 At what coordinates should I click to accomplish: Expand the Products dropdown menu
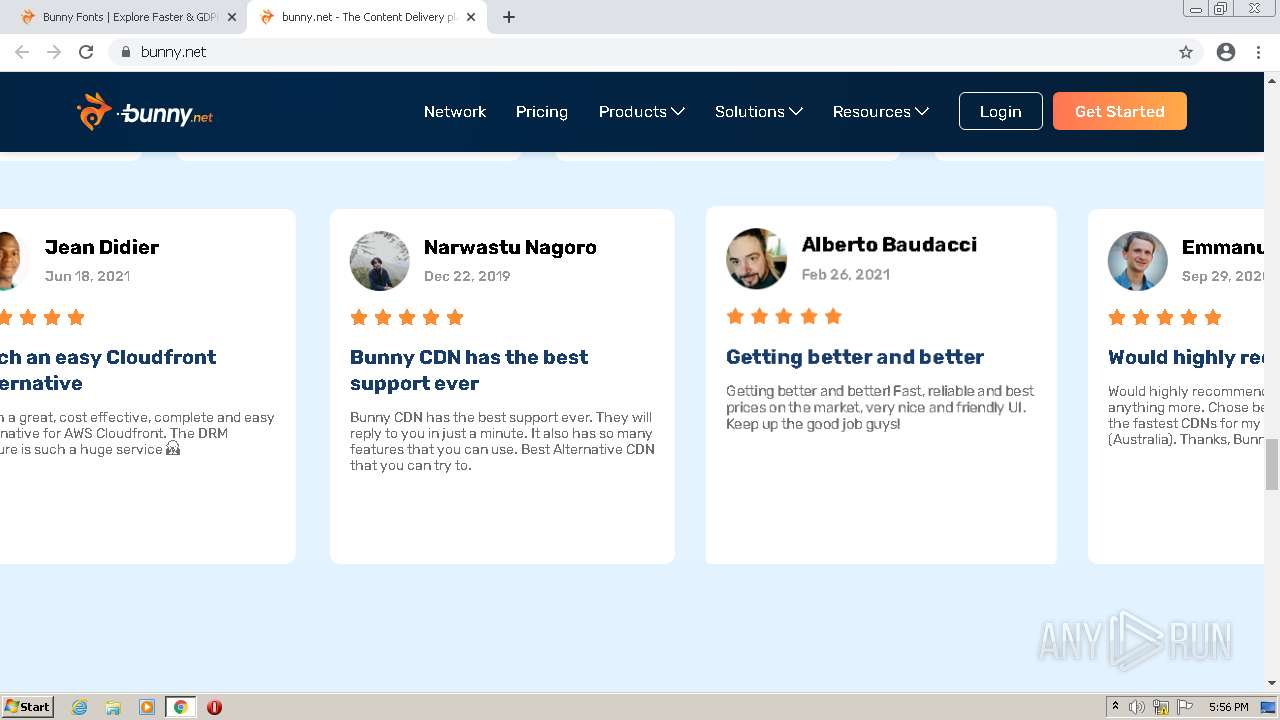[641, 112]
